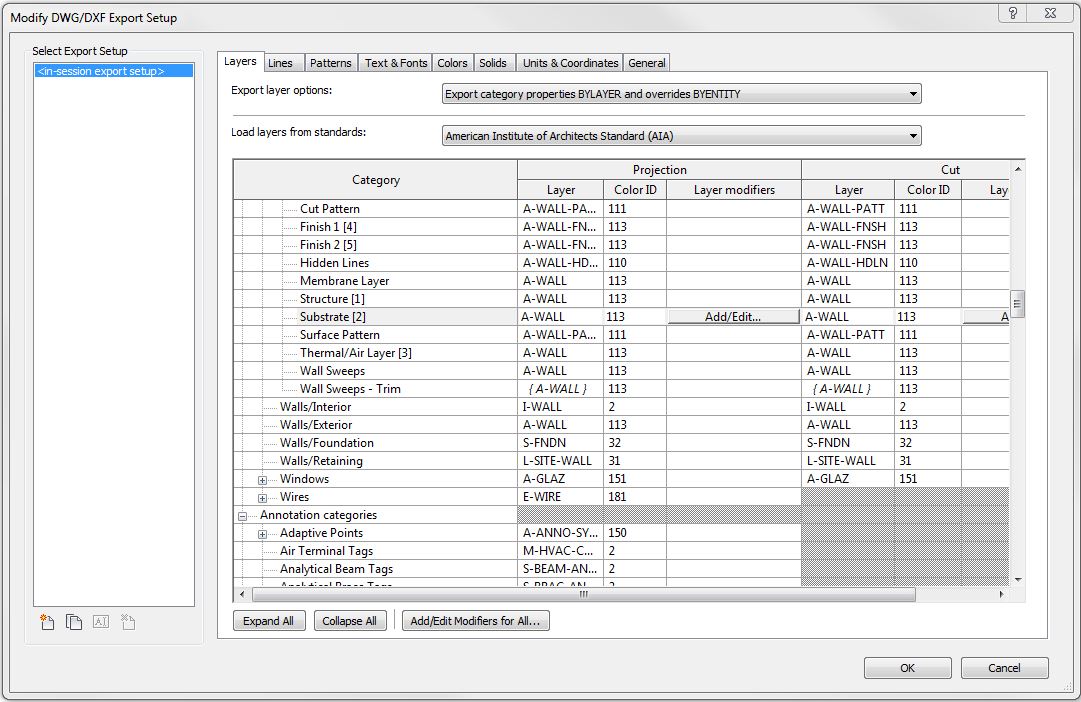Click the Duplicate Export Setup icon
Image resolution: width=1081 pixels, height=702 pixels.
pyautogui.click(x=74, y=622)
